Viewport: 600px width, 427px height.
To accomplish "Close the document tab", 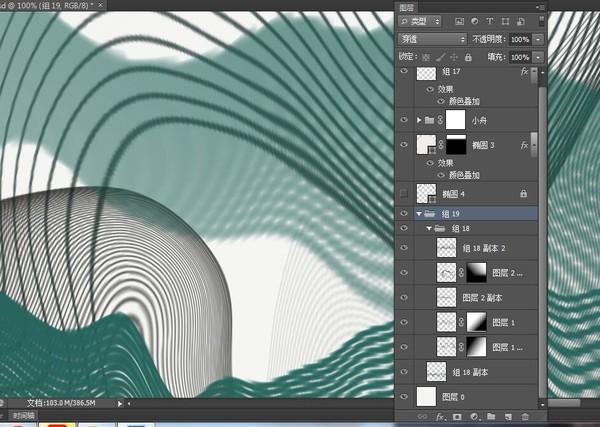I will tap(100, 5).
